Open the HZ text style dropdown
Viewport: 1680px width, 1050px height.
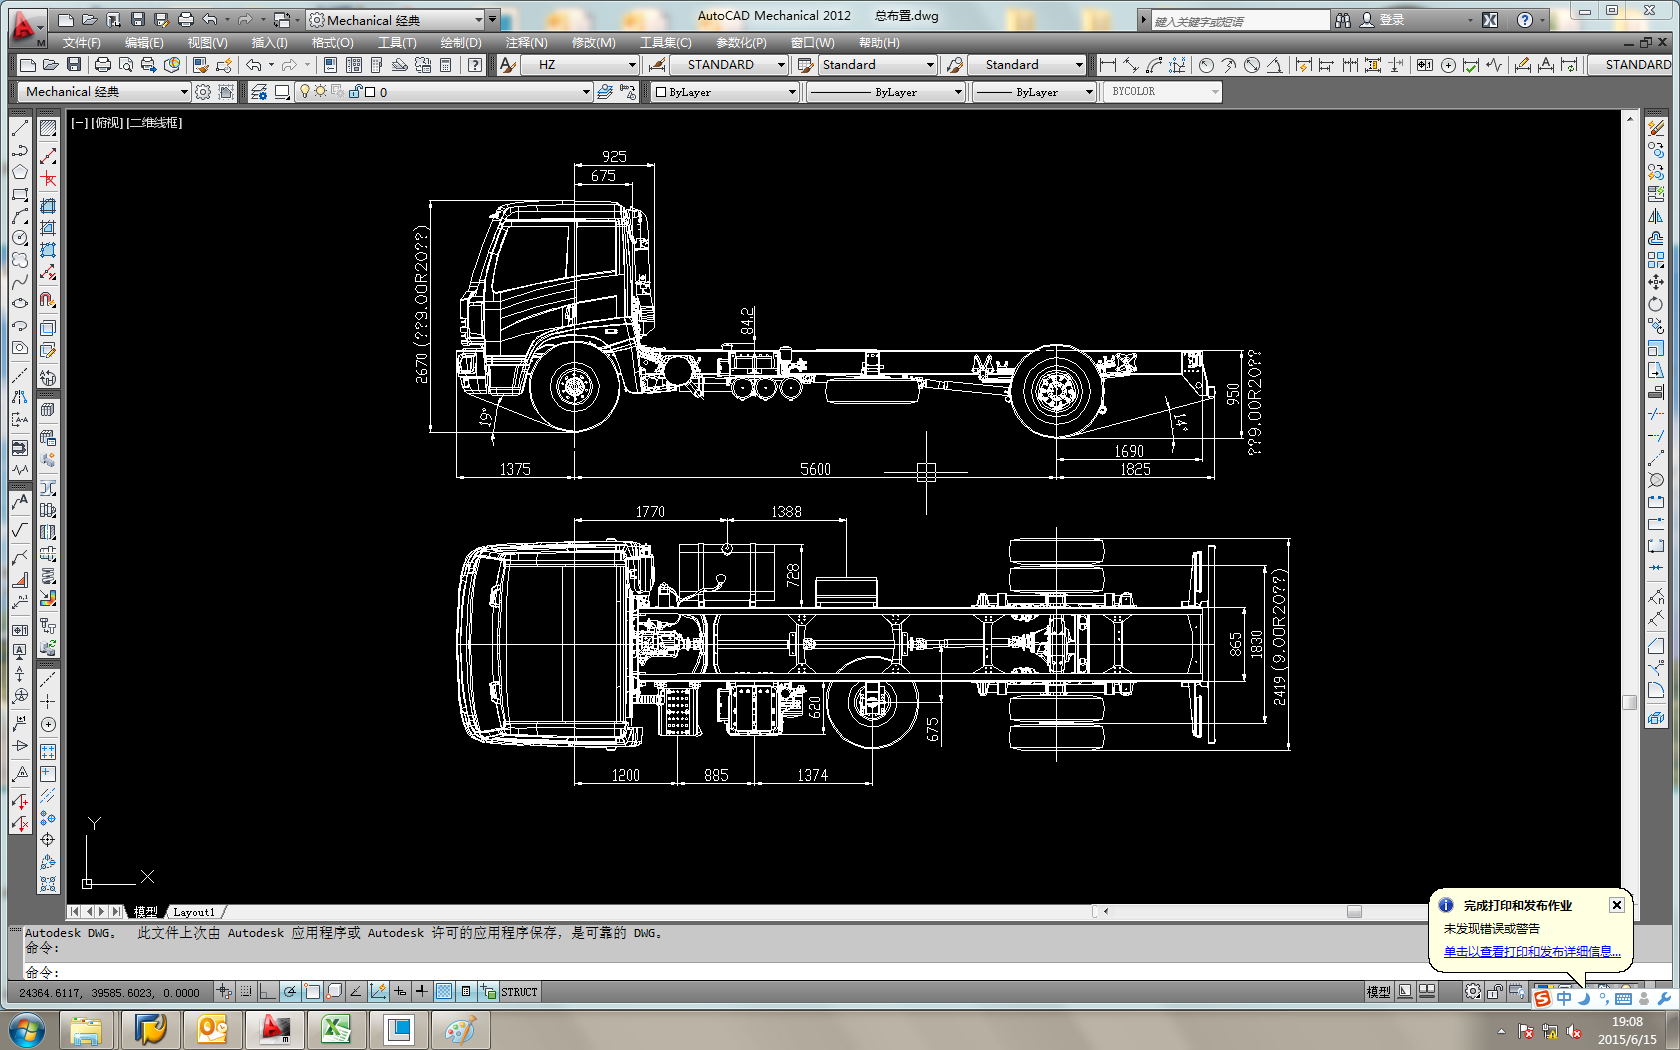(x=632, y=65)
